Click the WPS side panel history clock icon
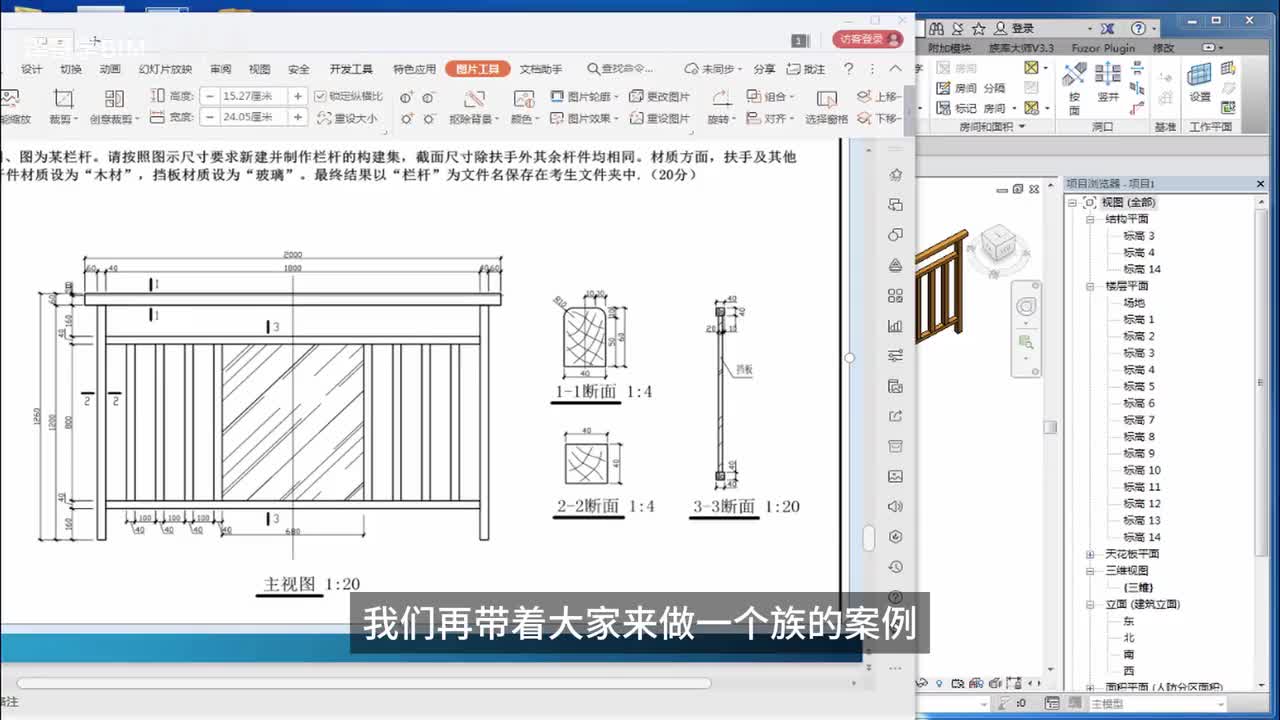Viewport: 1280px width, 720px height. [x=895, y=566]
